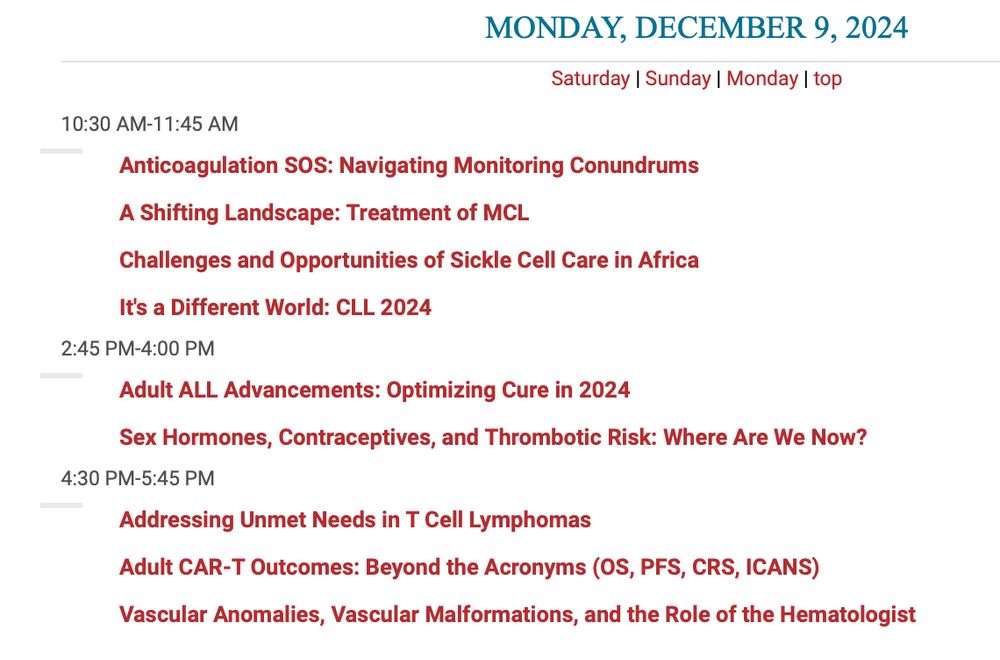Click the Monday, December 9, 2024 heading

696,27
